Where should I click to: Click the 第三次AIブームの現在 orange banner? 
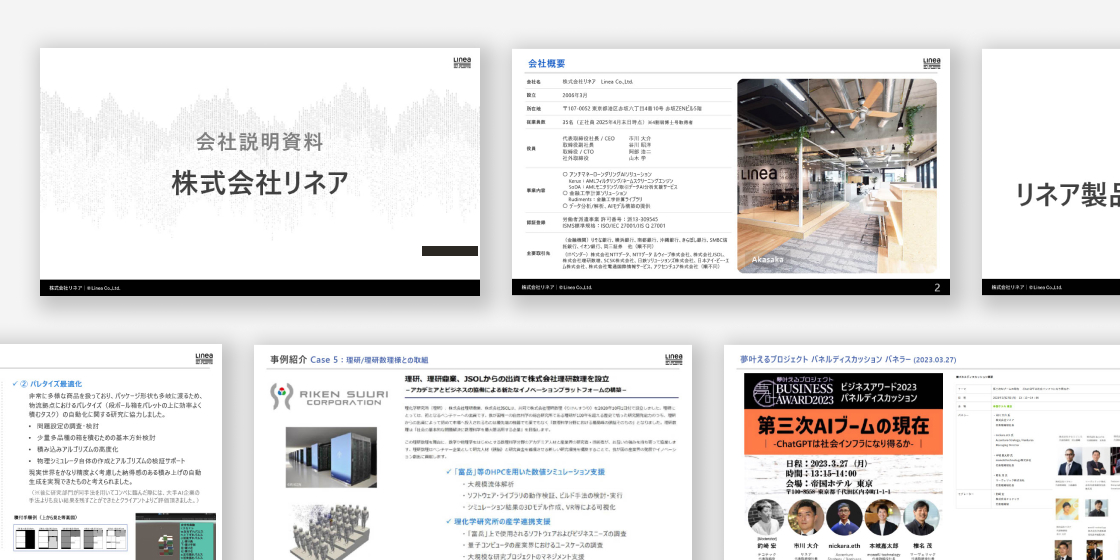tap(843, 426)
